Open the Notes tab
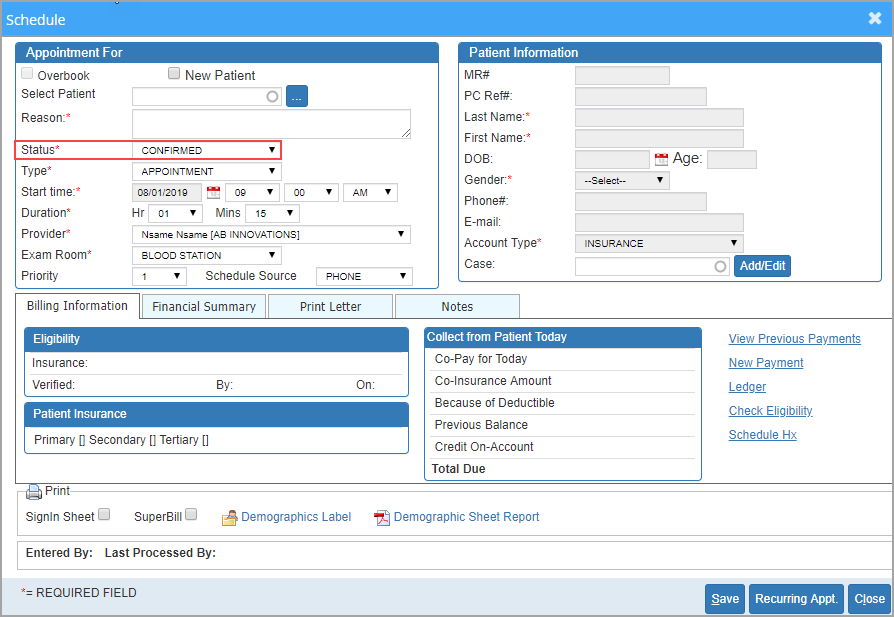 [x=457, y=307]
